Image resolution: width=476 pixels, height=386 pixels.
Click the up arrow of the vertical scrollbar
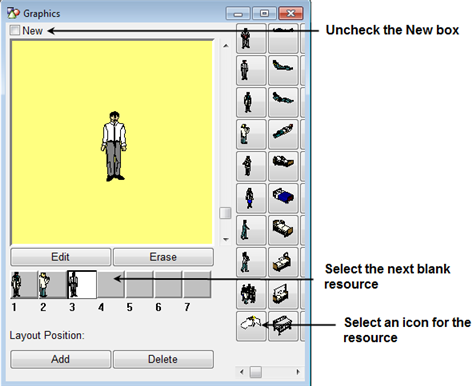click(x=226, y=46)
